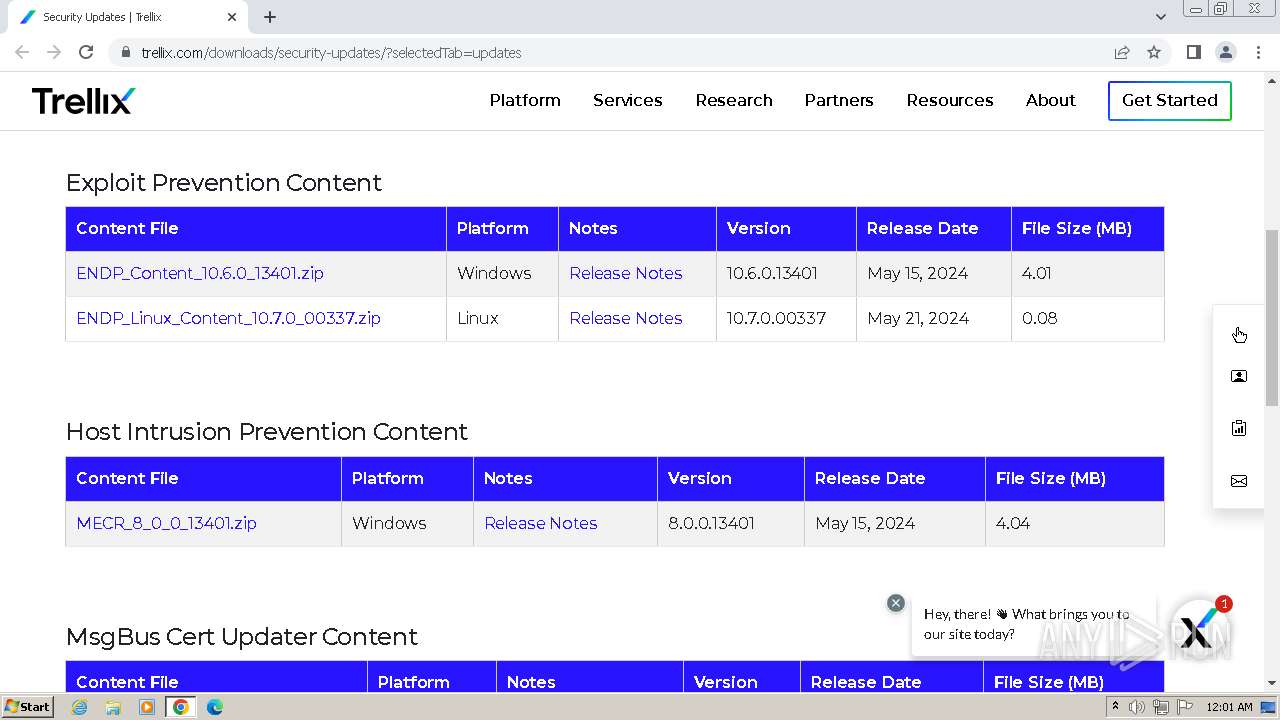Download MECR_8_0_0_13401.zip

[166, 523]
